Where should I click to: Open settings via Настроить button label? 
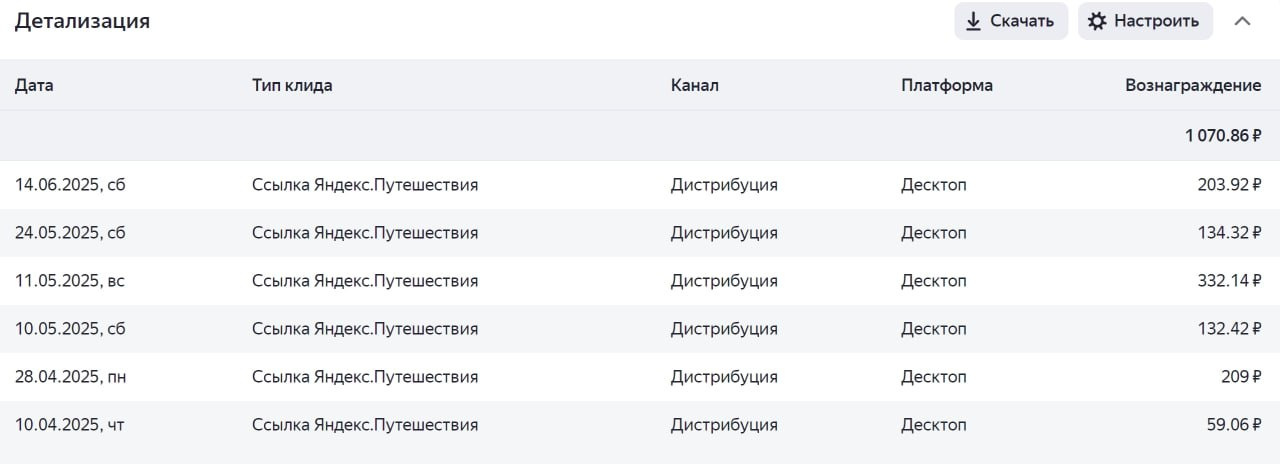pyautogui.click(x=1156, y=21)
